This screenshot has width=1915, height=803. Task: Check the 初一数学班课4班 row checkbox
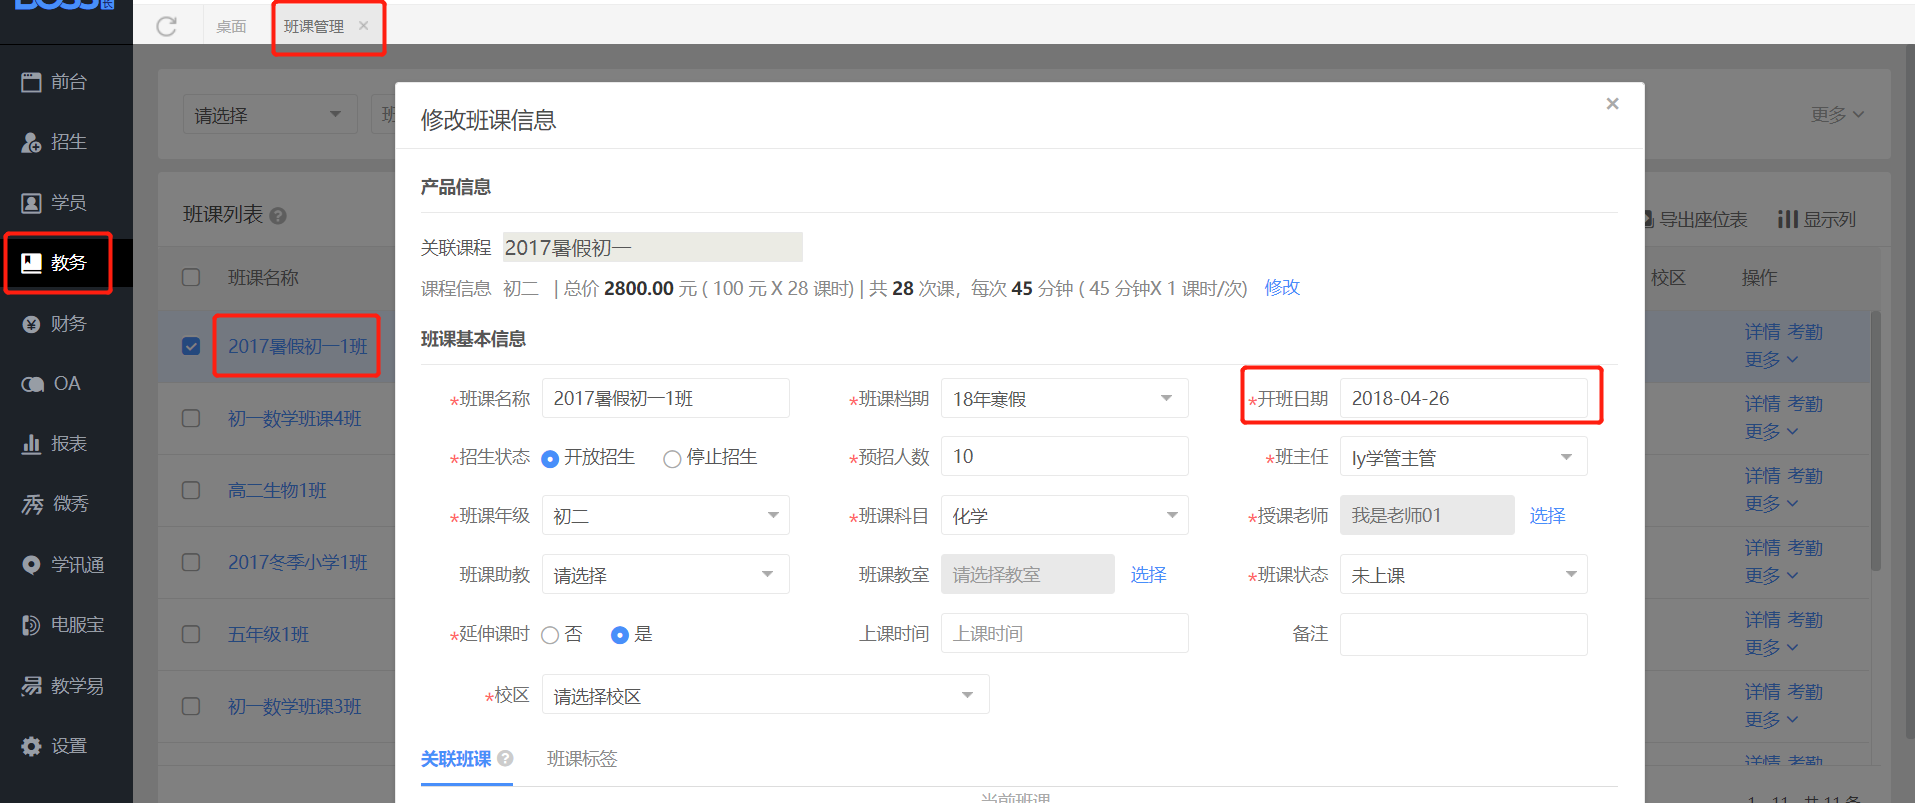click(191, 418)
